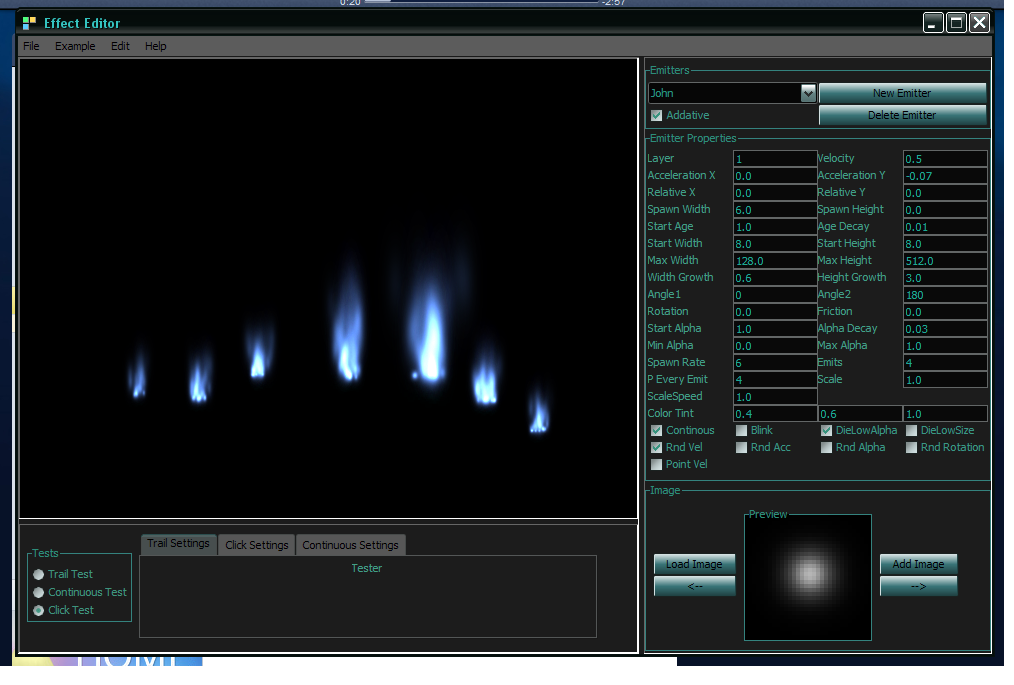
Task: Click the Velocity input field
Action: (x=945, y=159)
